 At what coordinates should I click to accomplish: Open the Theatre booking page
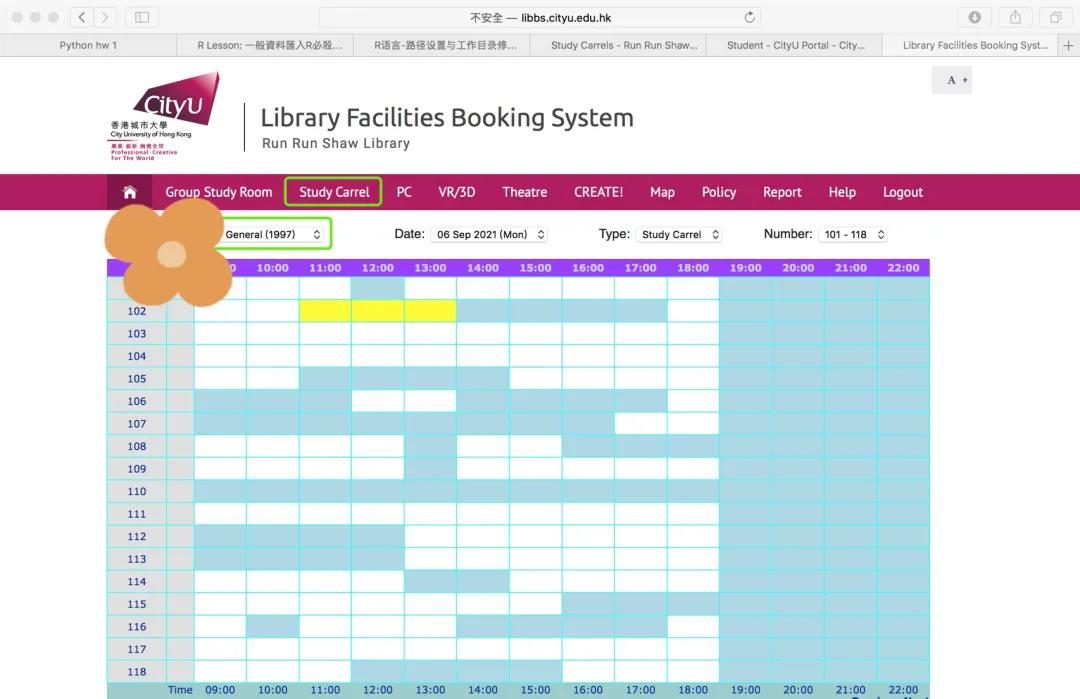524,192
